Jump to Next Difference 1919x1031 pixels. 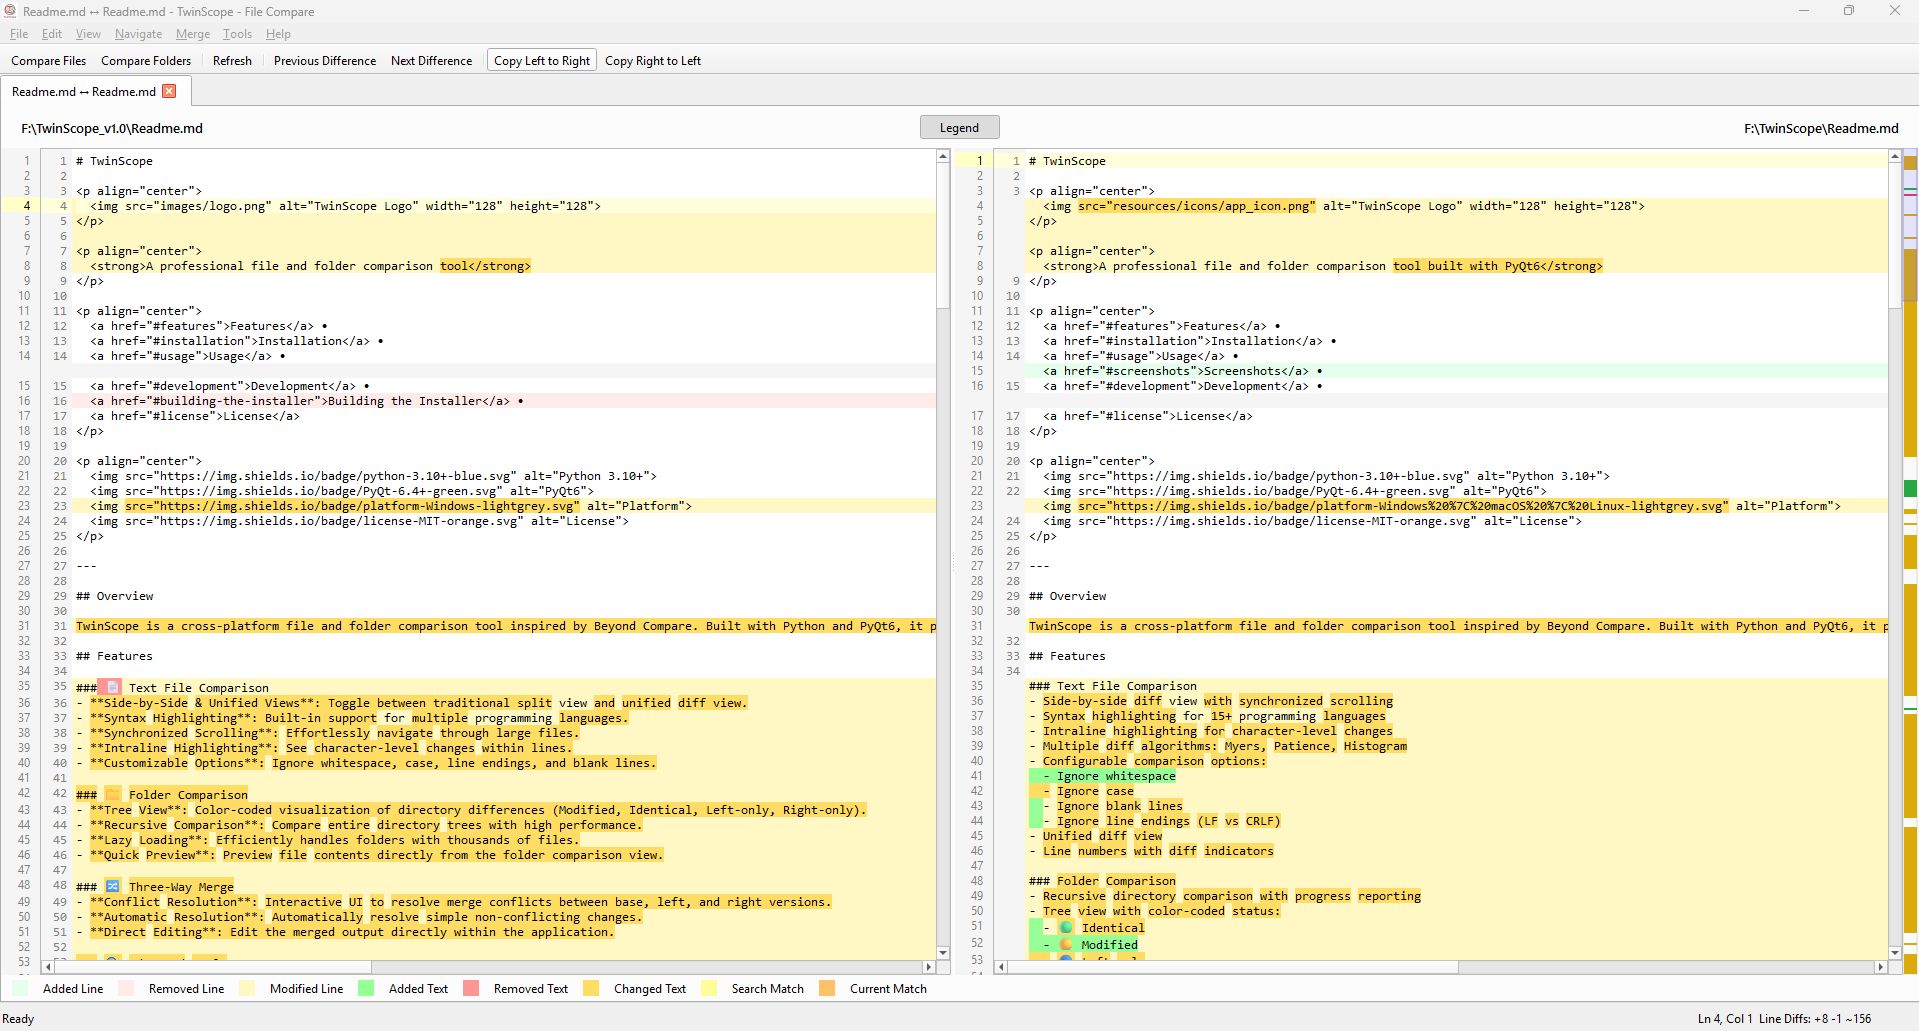tap(431, 61)
